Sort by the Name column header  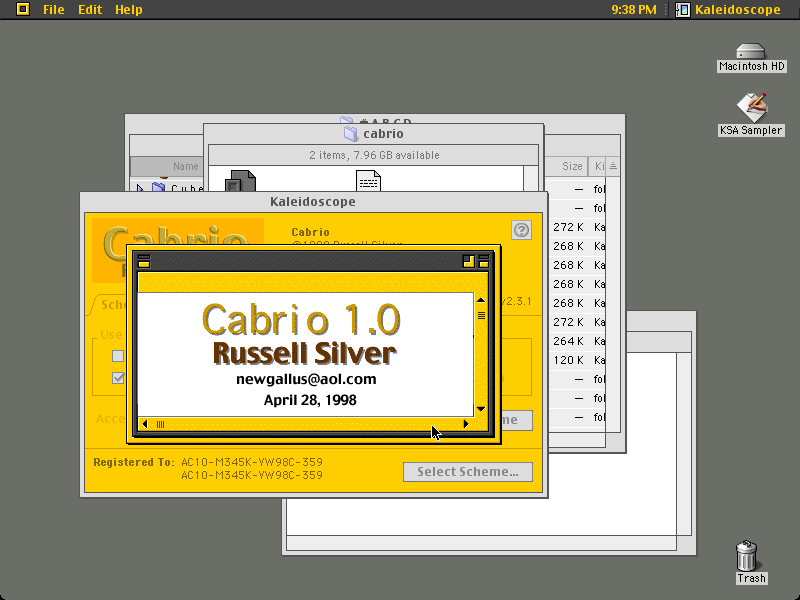tap(167, 166)
